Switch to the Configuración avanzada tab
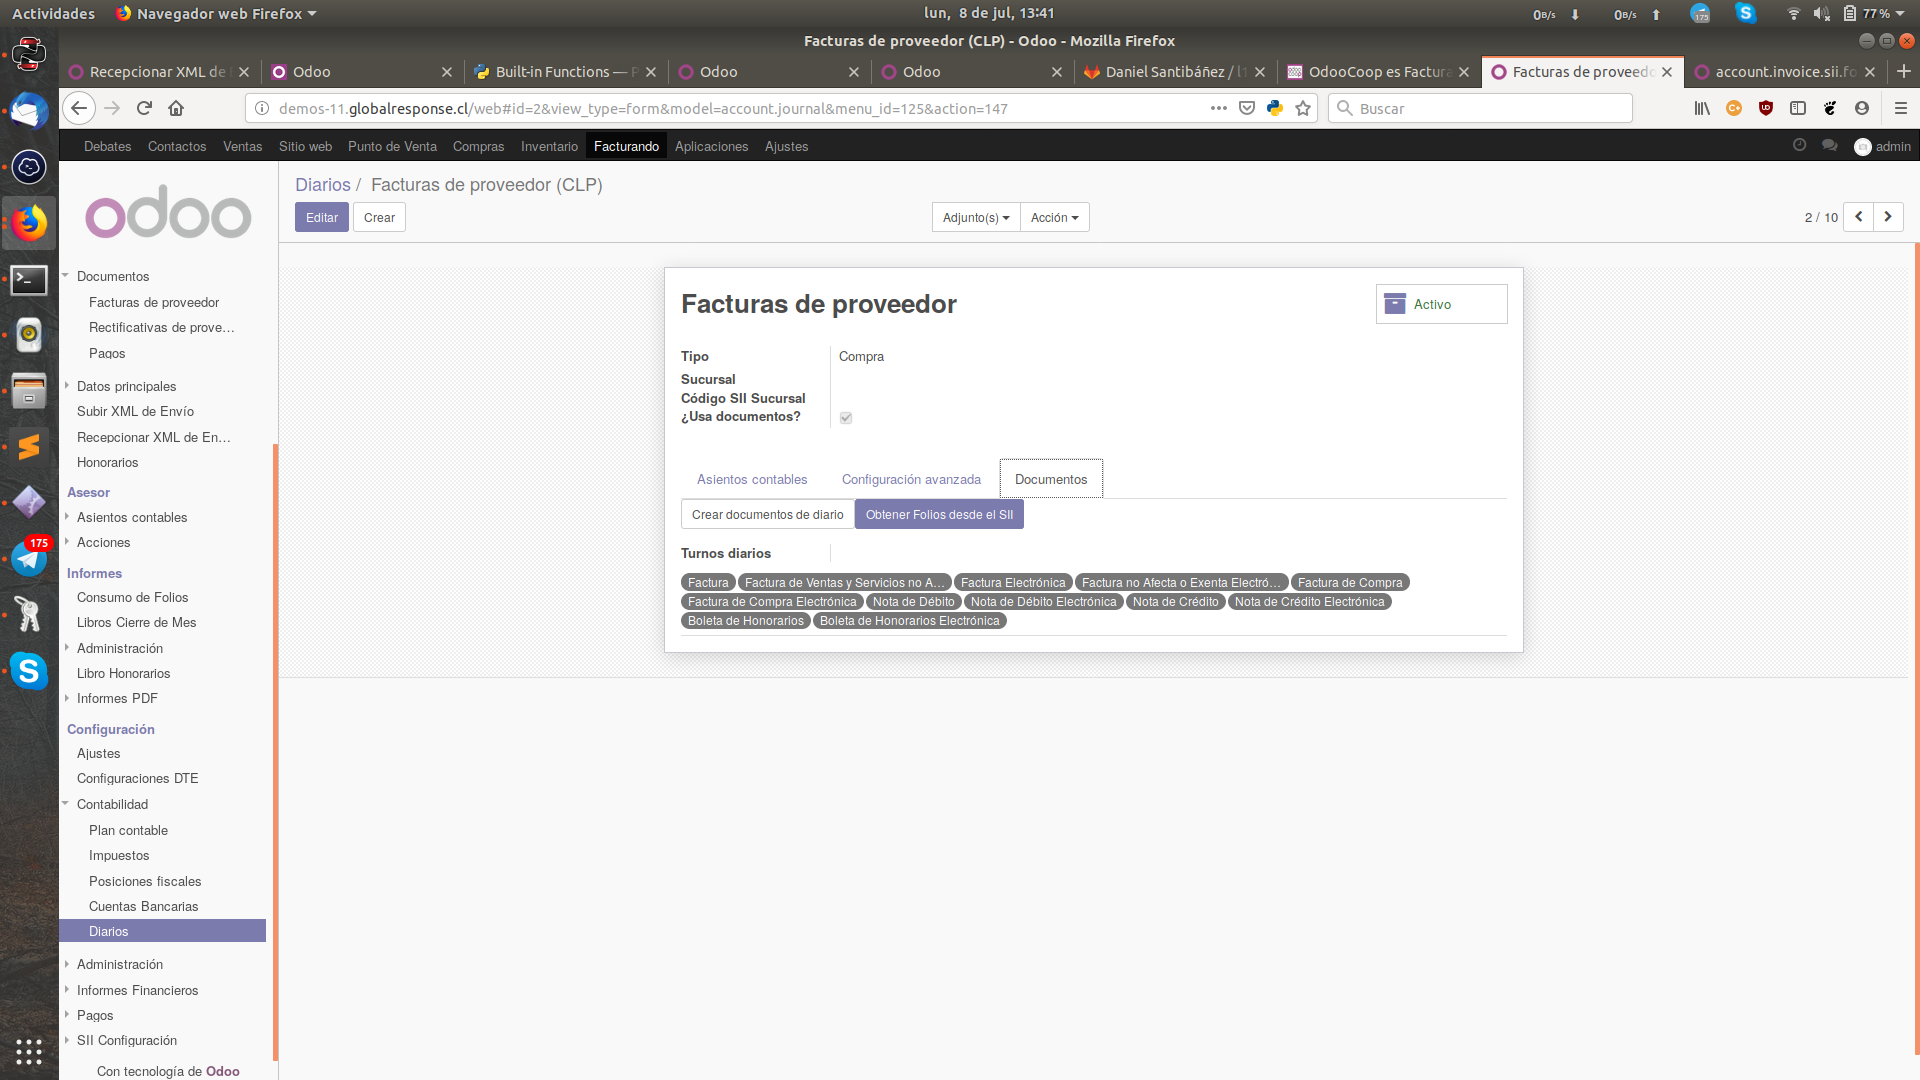 (911, 479)
